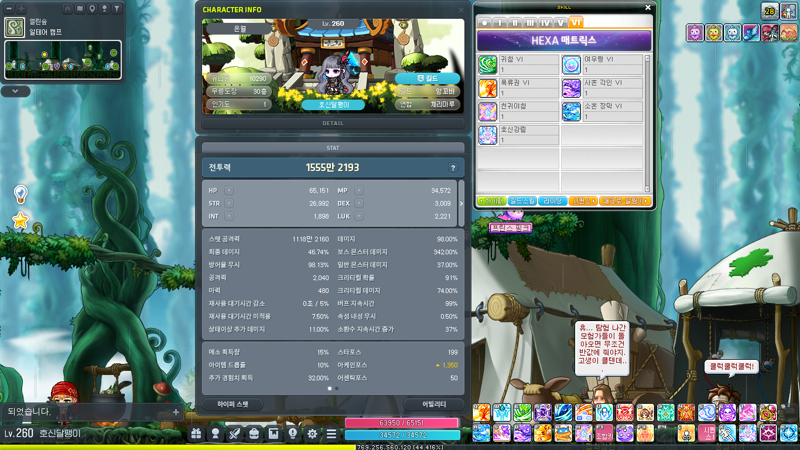This screenshot has height=450, width=800.
Task: Open the lightbulb menu icon in bottom bar
Action: tap(293, 434)
